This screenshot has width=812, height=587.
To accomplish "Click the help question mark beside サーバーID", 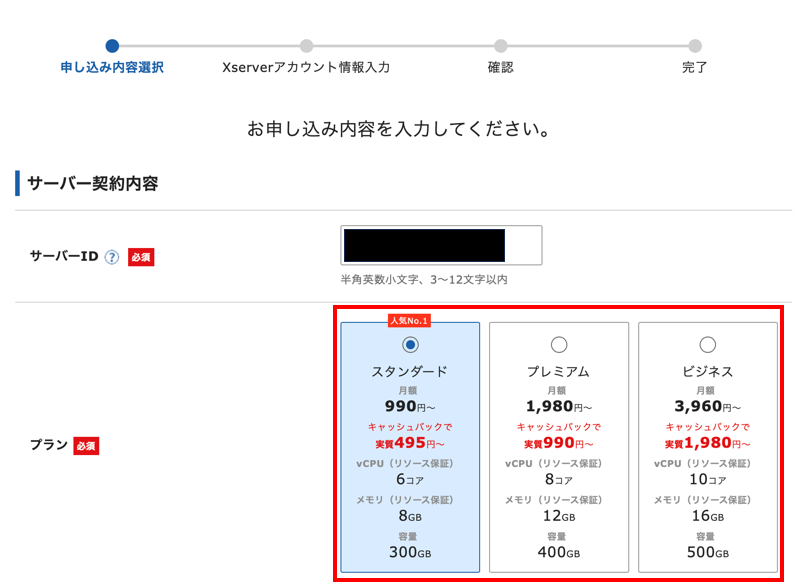I will pyautogui.click(x=112, y=257).
